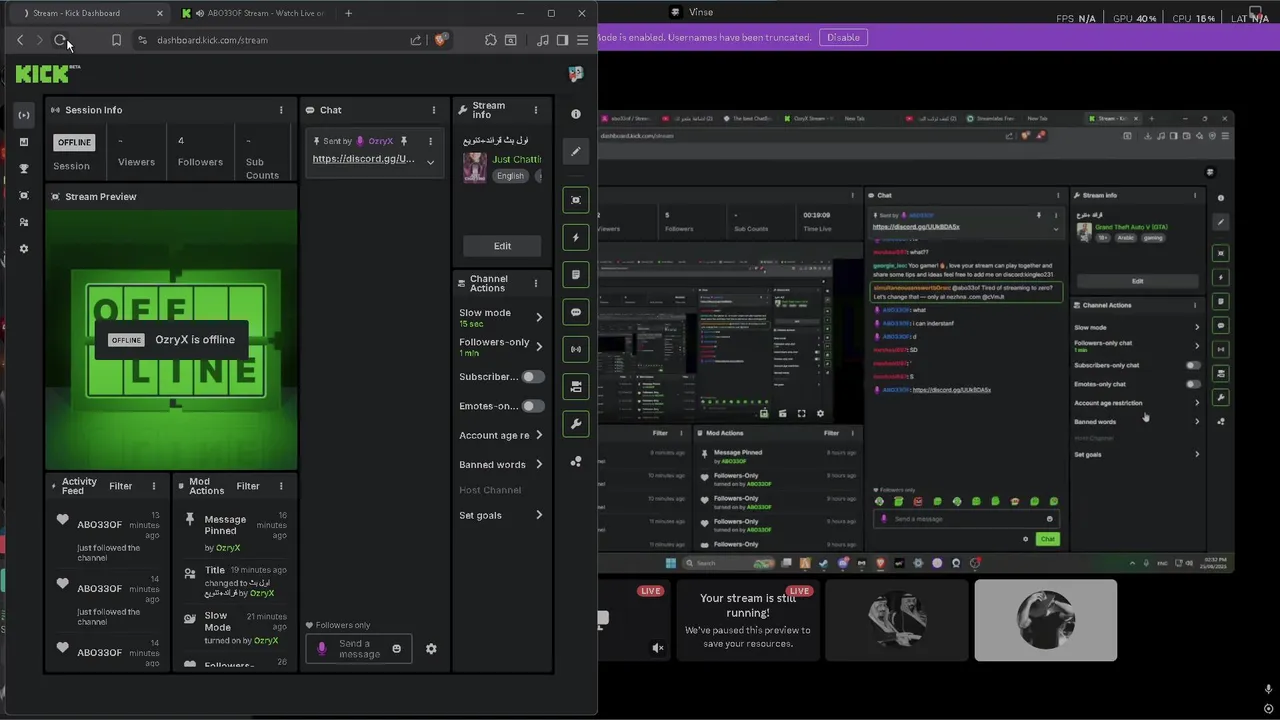Click the info icon in right widget bar
This screenshot has height=720, width=1280.
576,114
